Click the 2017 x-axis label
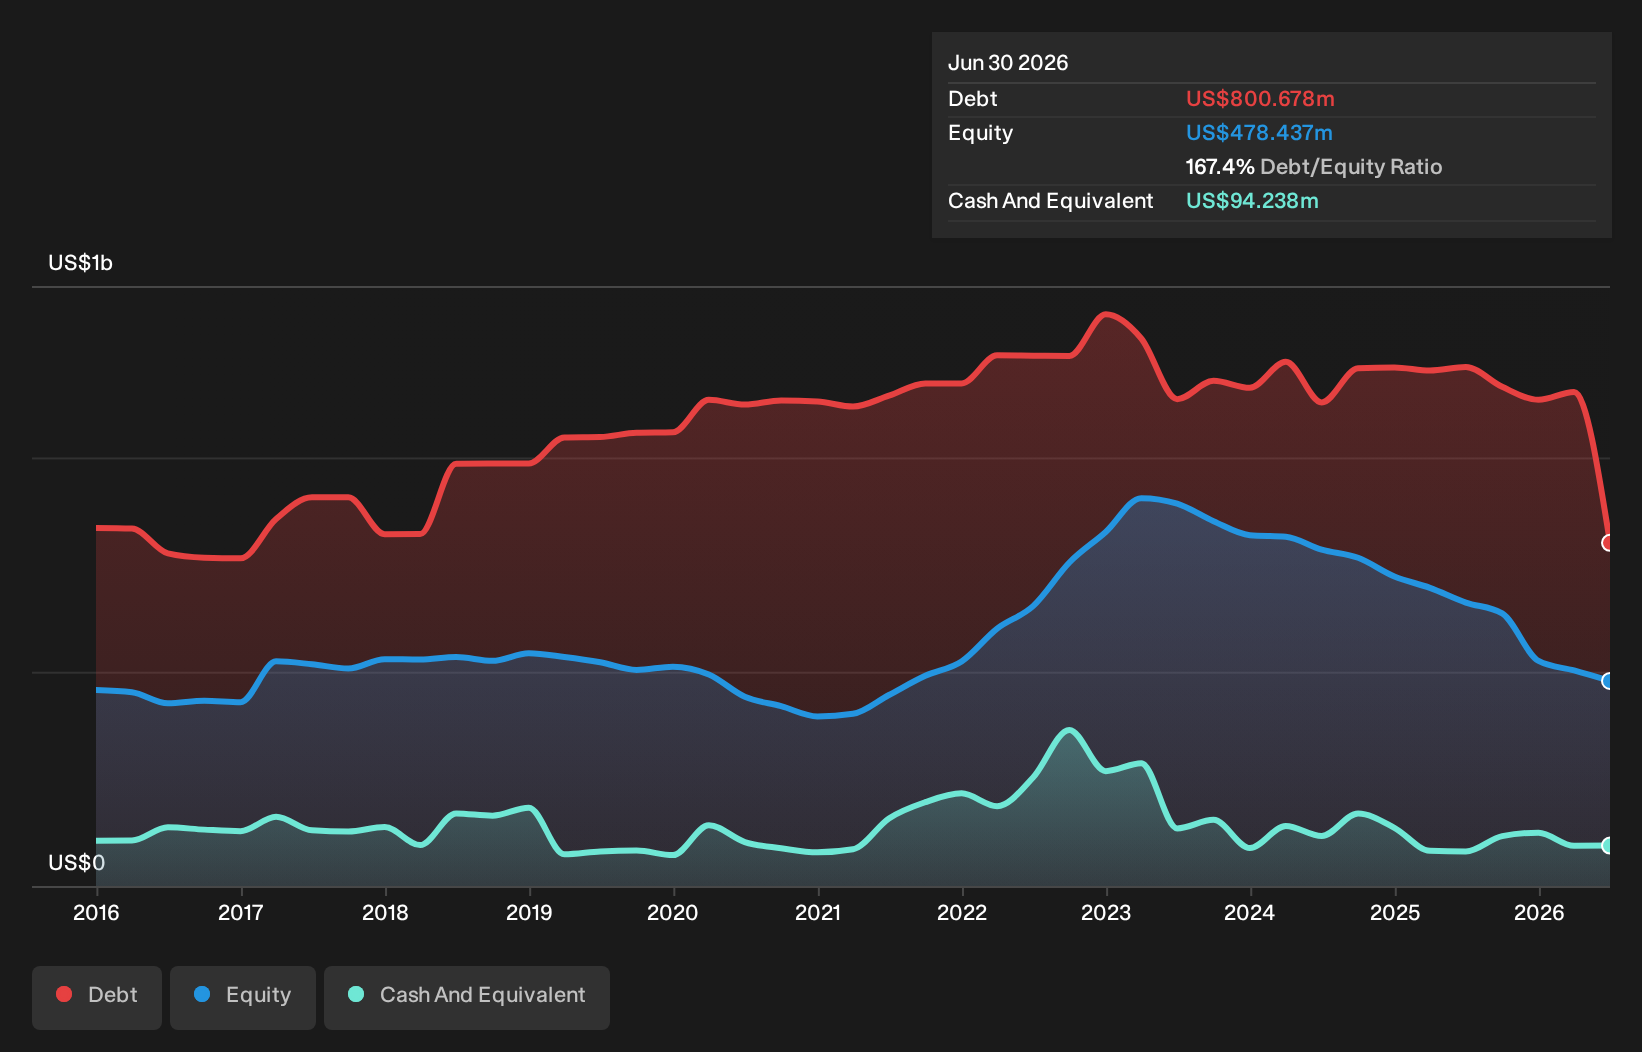 click(x=241, y=912)
